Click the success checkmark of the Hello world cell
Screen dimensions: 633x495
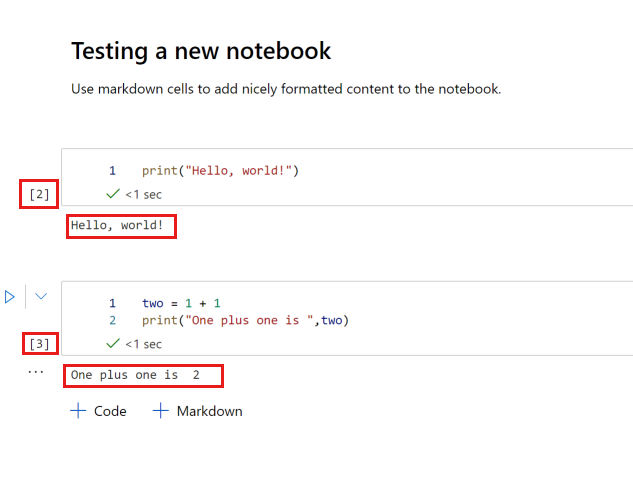tap(113, 194)
